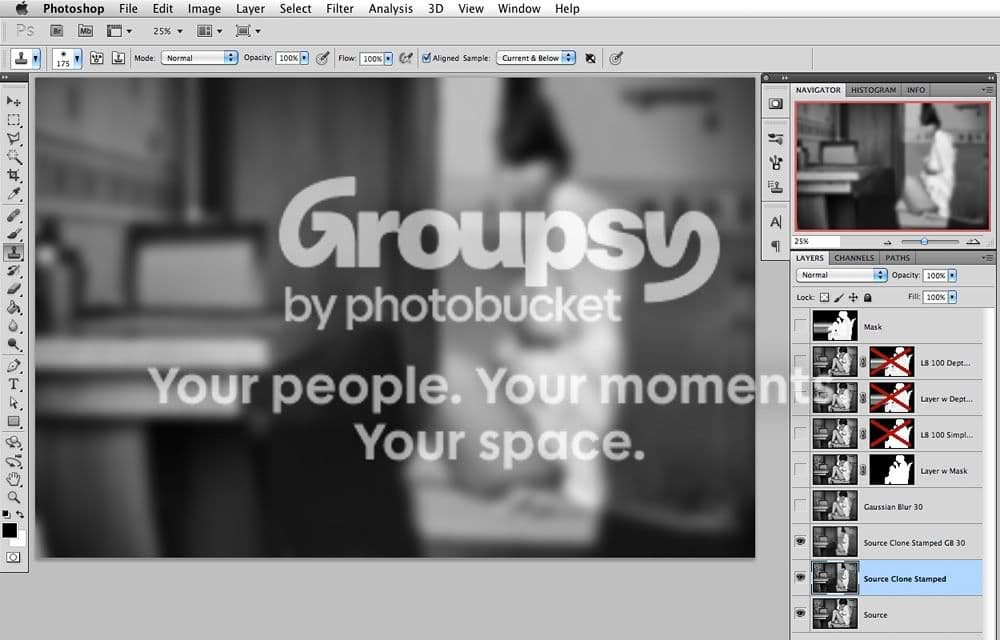Viewport: 1000px width, 640px height.
Task: Open the Layer menu
Action: (250, 8)
